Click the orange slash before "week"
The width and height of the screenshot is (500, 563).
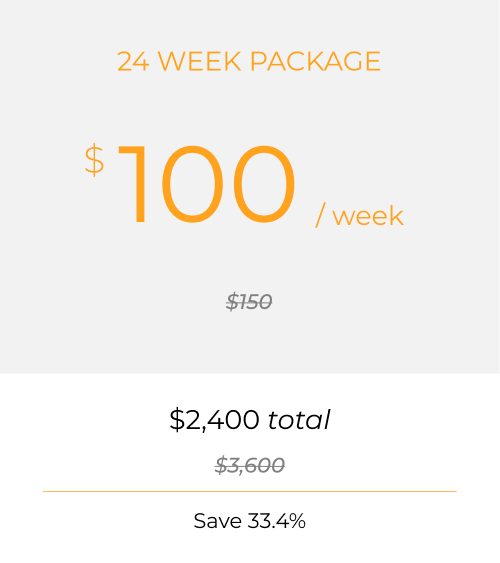[x=320, y=215]
